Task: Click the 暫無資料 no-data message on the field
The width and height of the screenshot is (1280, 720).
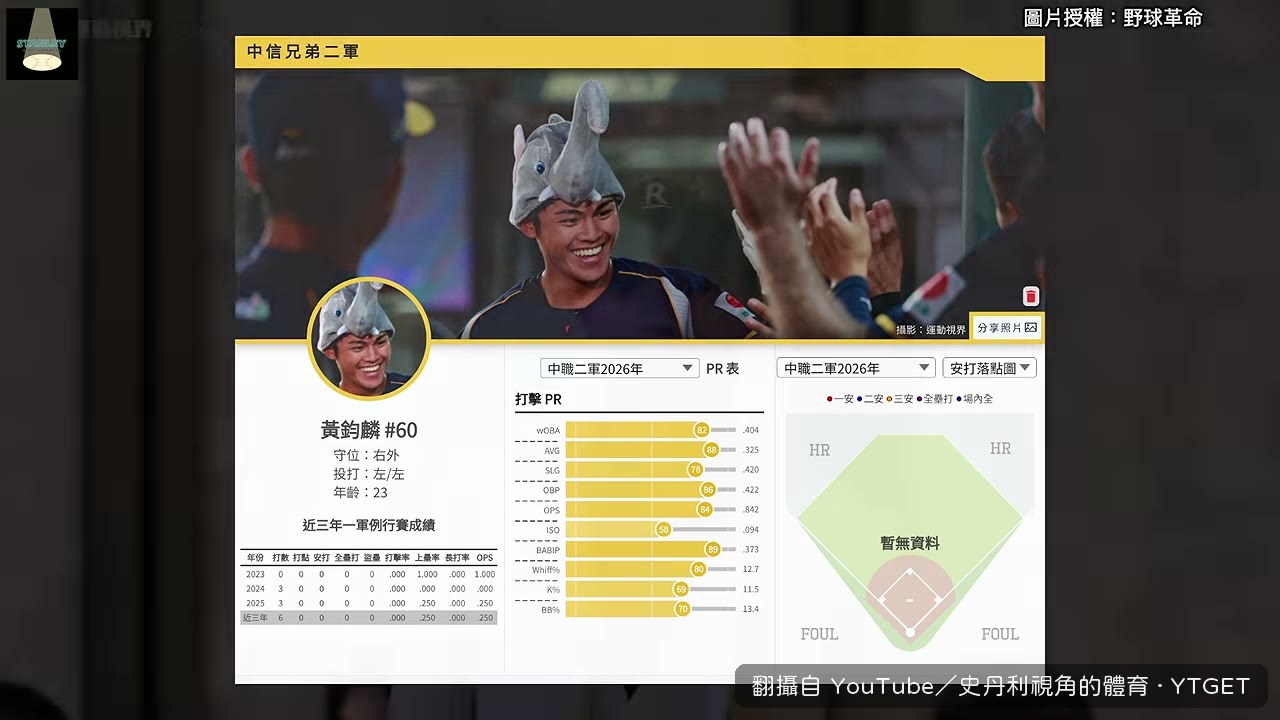Action: 910,543
